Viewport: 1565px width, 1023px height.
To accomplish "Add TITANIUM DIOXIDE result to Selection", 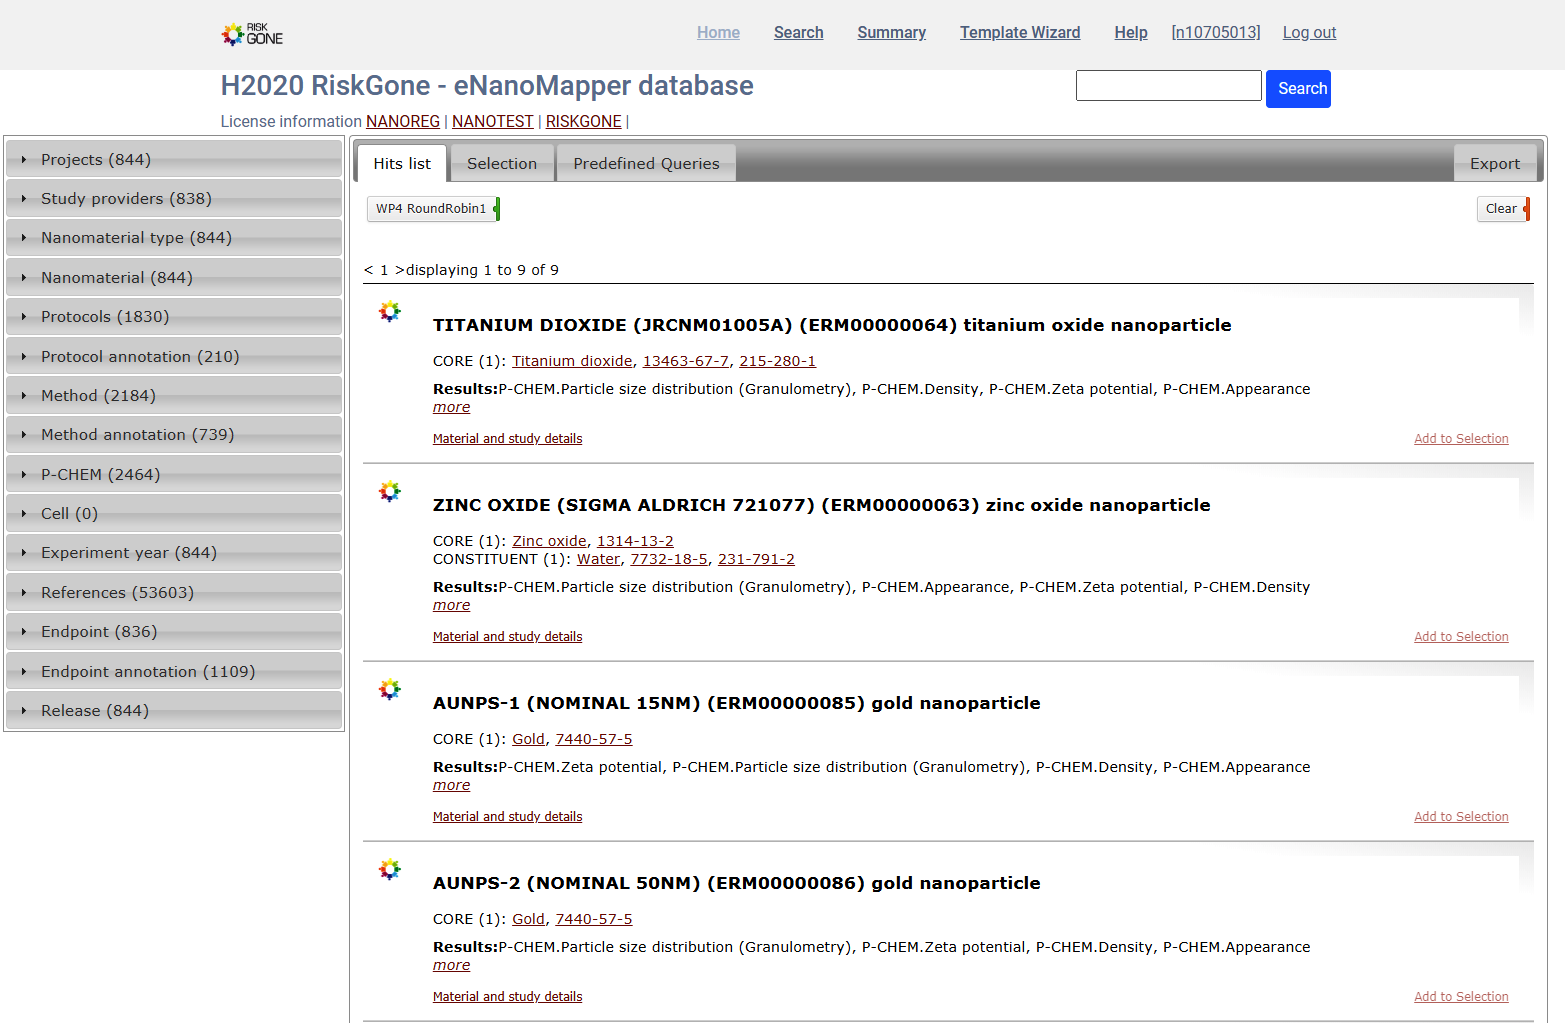I will click(x=1461, y=438).
